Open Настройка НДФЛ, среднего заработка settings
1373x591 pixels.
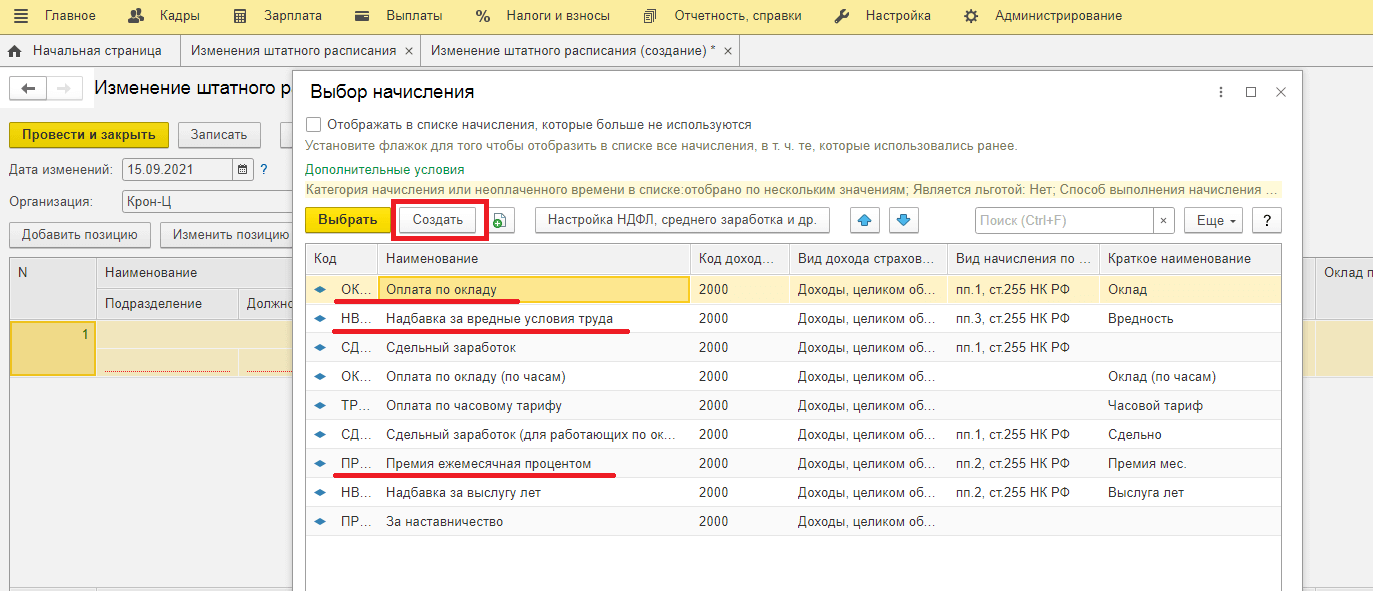[682, 221]
